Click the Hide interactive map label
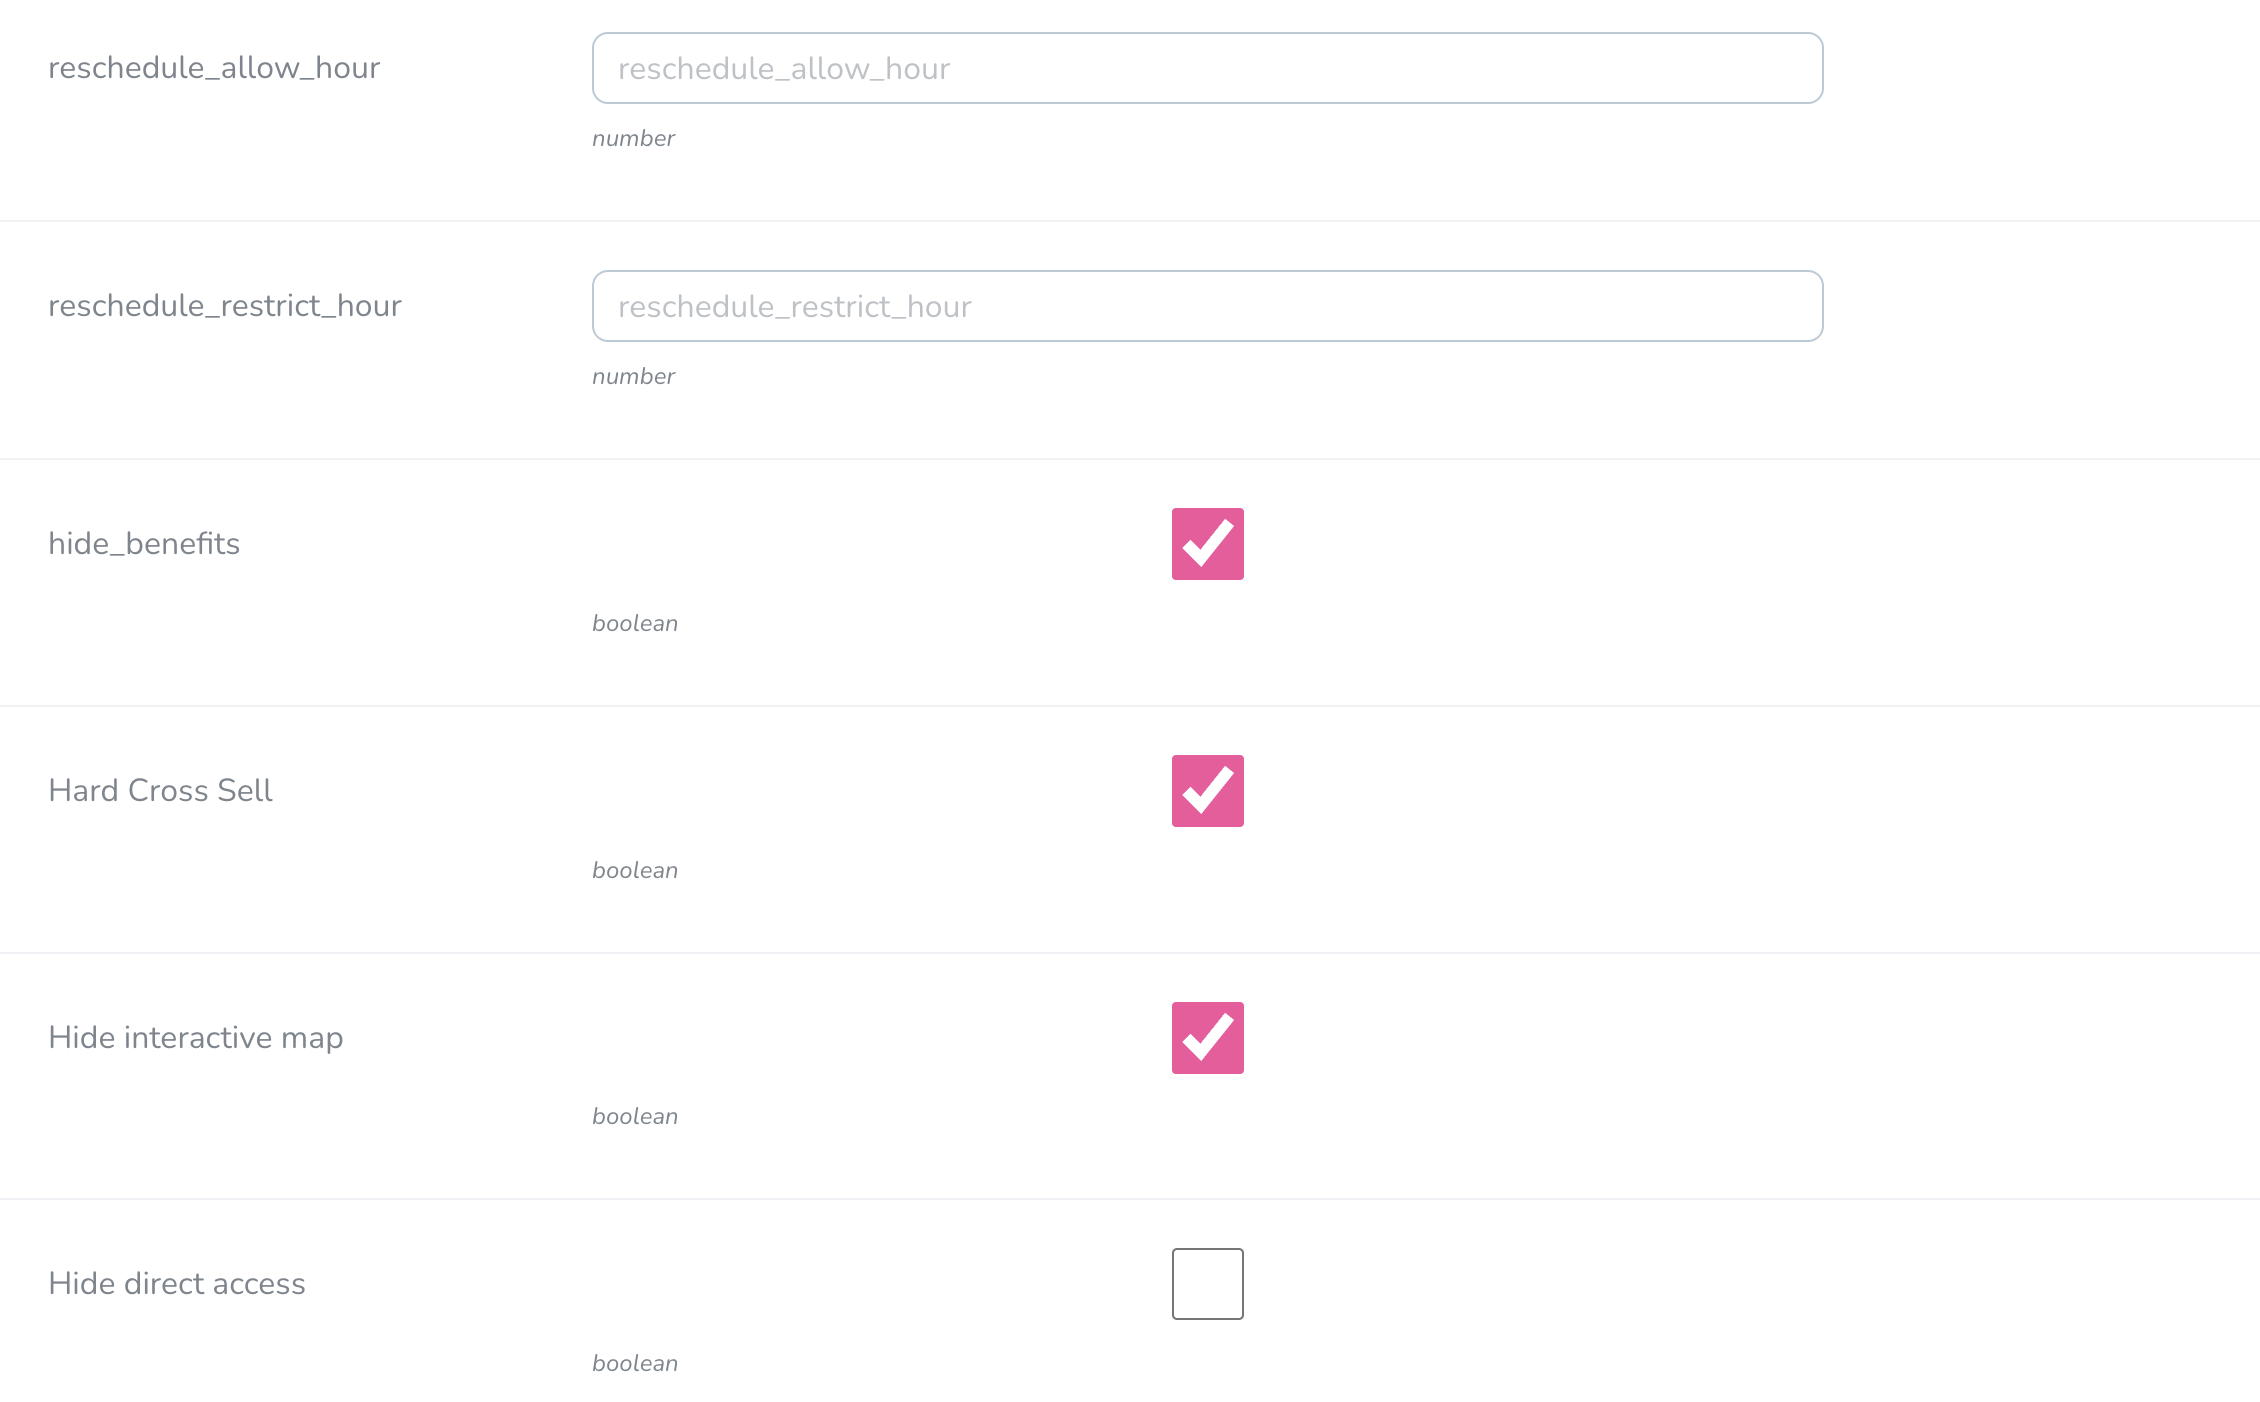 (196, 1038)
